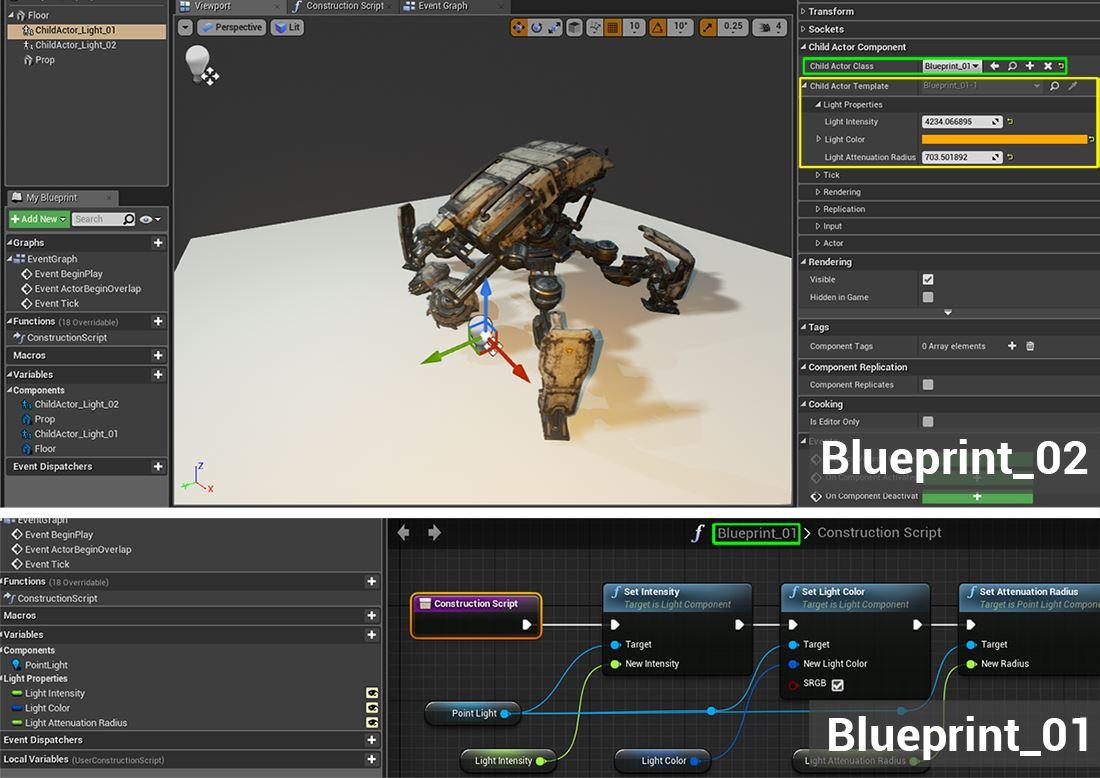The height and width of the screenshot is (778, 1100).
Task: Enable the Visible checkbox under Rendering
Action: click(927, 279)
